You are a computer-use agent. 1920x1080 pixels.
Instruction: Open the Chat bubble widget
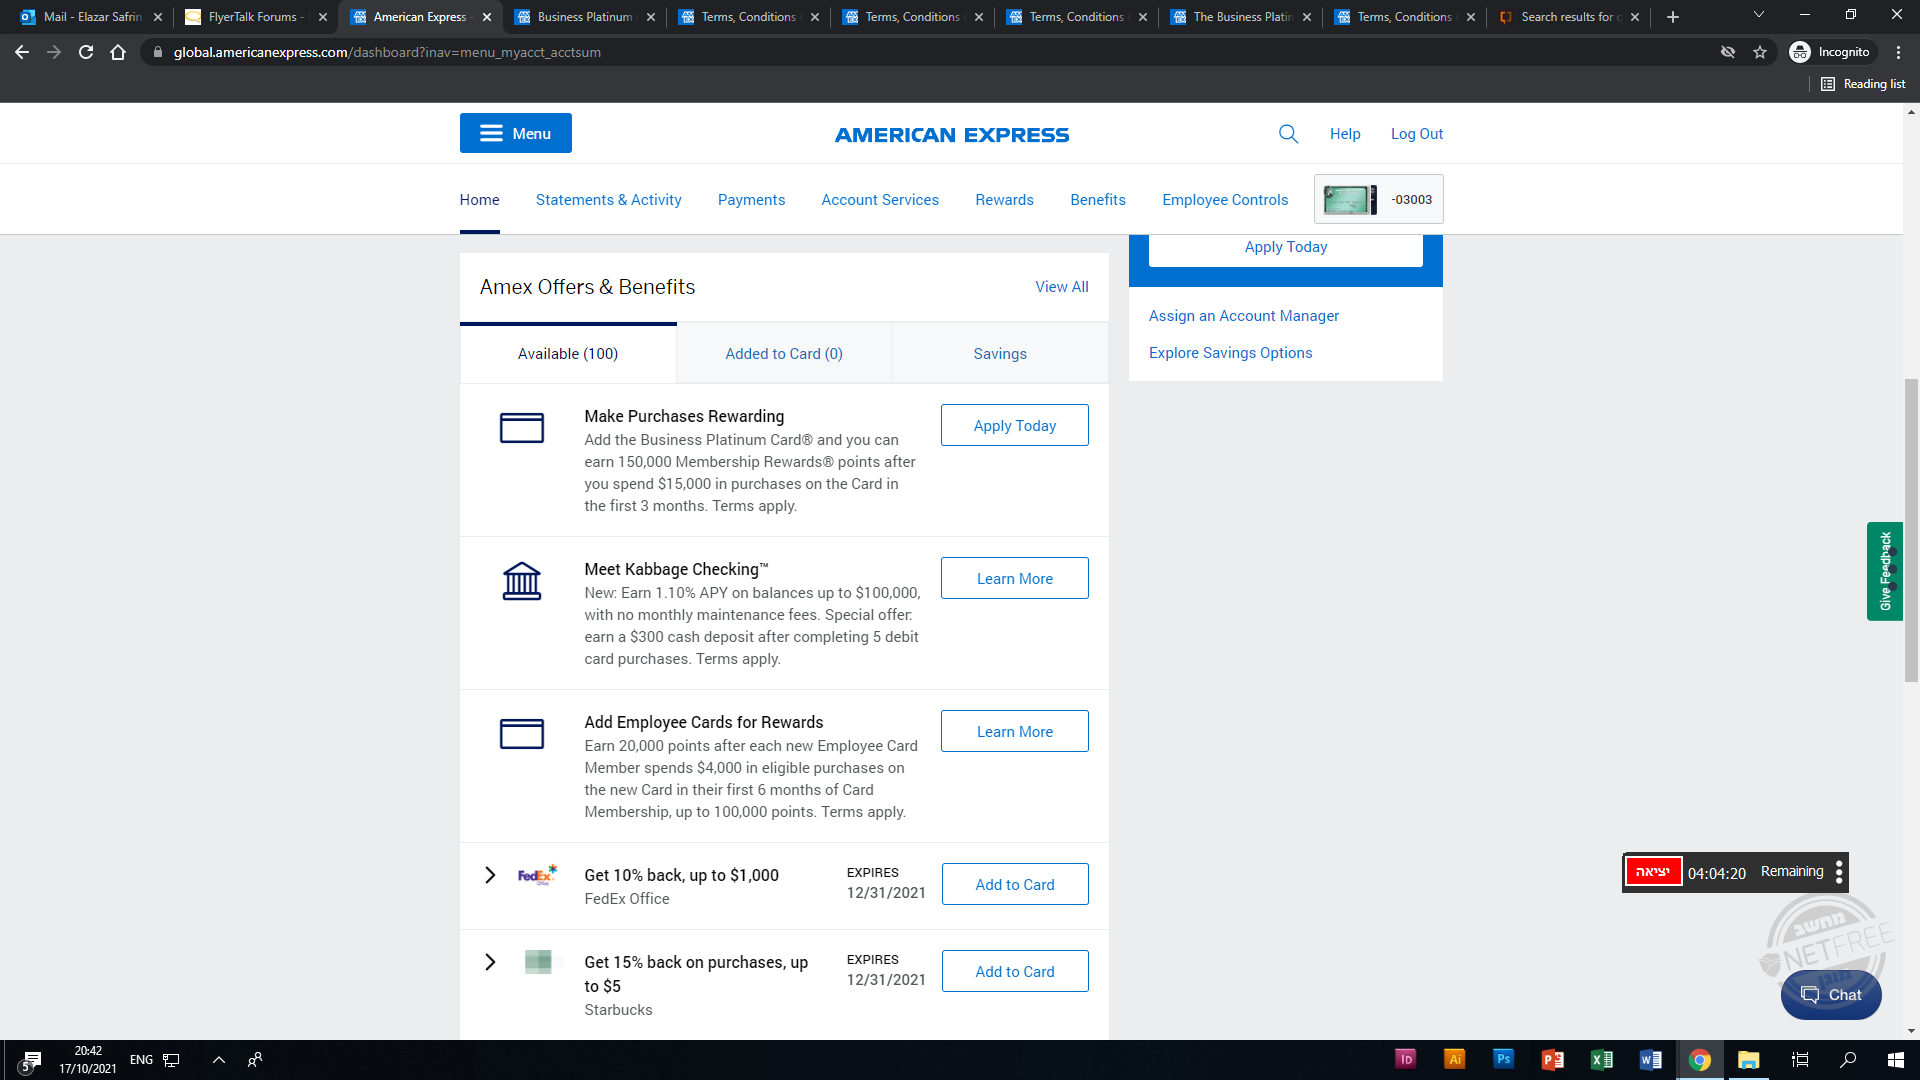[x=1830, y=994]
